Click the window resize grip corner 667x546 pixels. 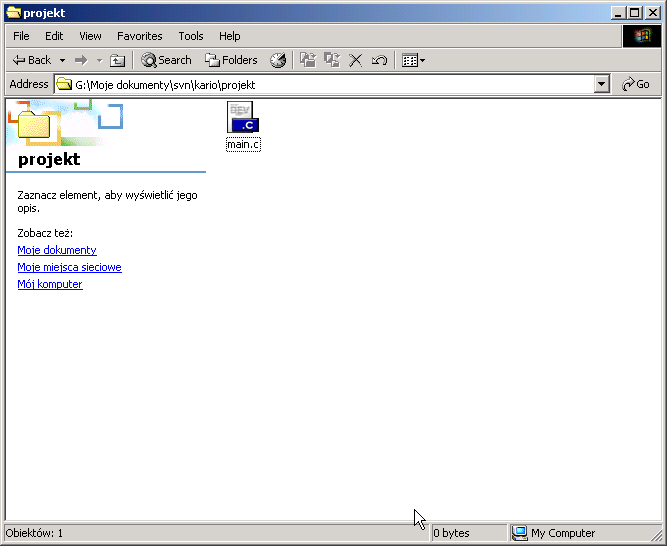tap(656, 535)
